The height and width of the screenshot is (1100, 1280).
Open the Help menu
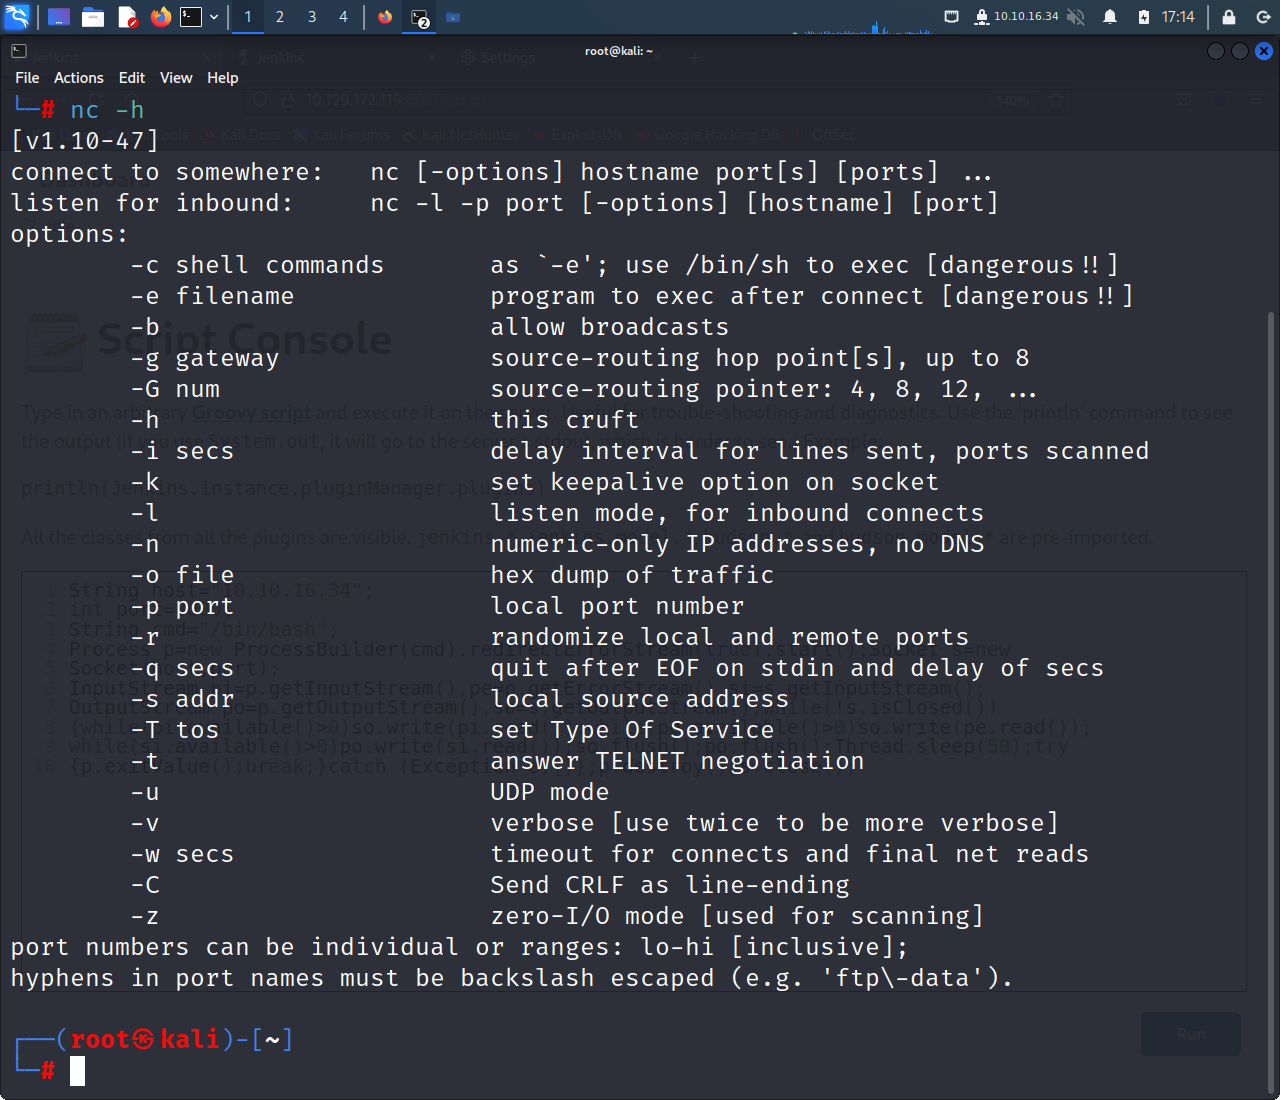(x=223, y=78)
